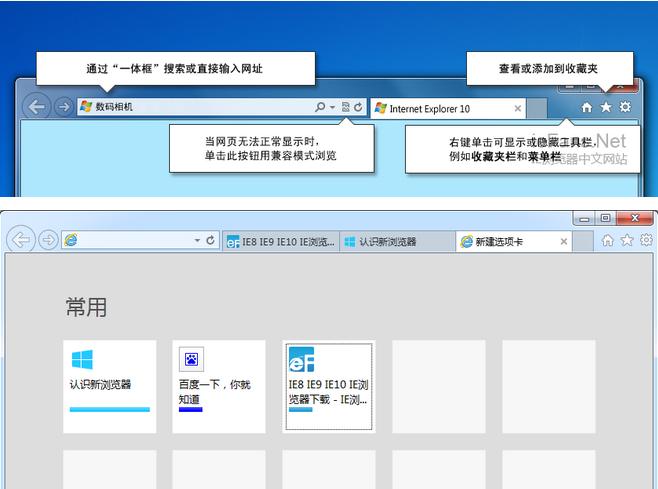Click the back button in lower browser
The image size is (658, 489).
click(x=21, y=240)
